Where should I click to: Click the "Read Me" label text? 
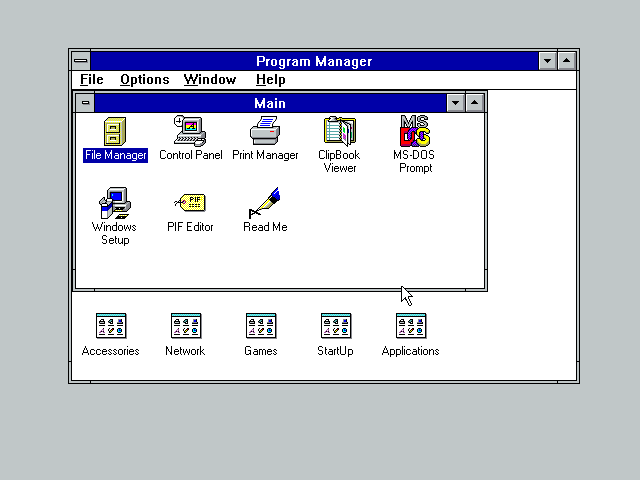(x=265, y=227)
